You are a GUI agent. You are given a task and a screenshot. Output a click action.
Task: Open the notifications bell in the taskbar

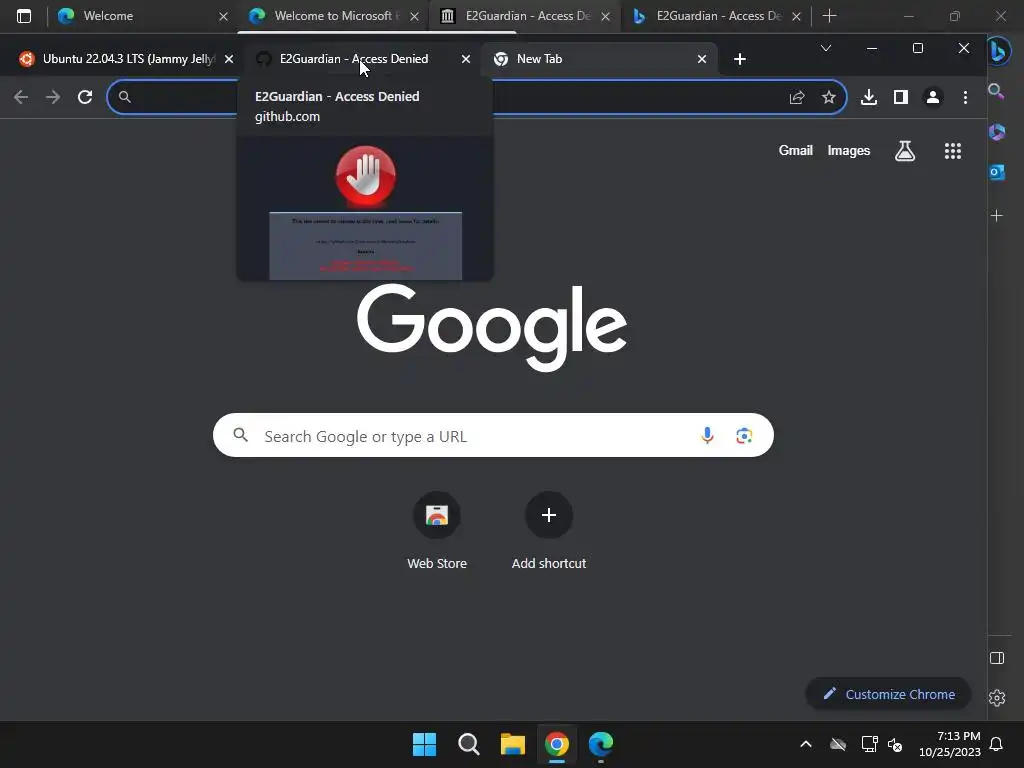pos(996,744)
